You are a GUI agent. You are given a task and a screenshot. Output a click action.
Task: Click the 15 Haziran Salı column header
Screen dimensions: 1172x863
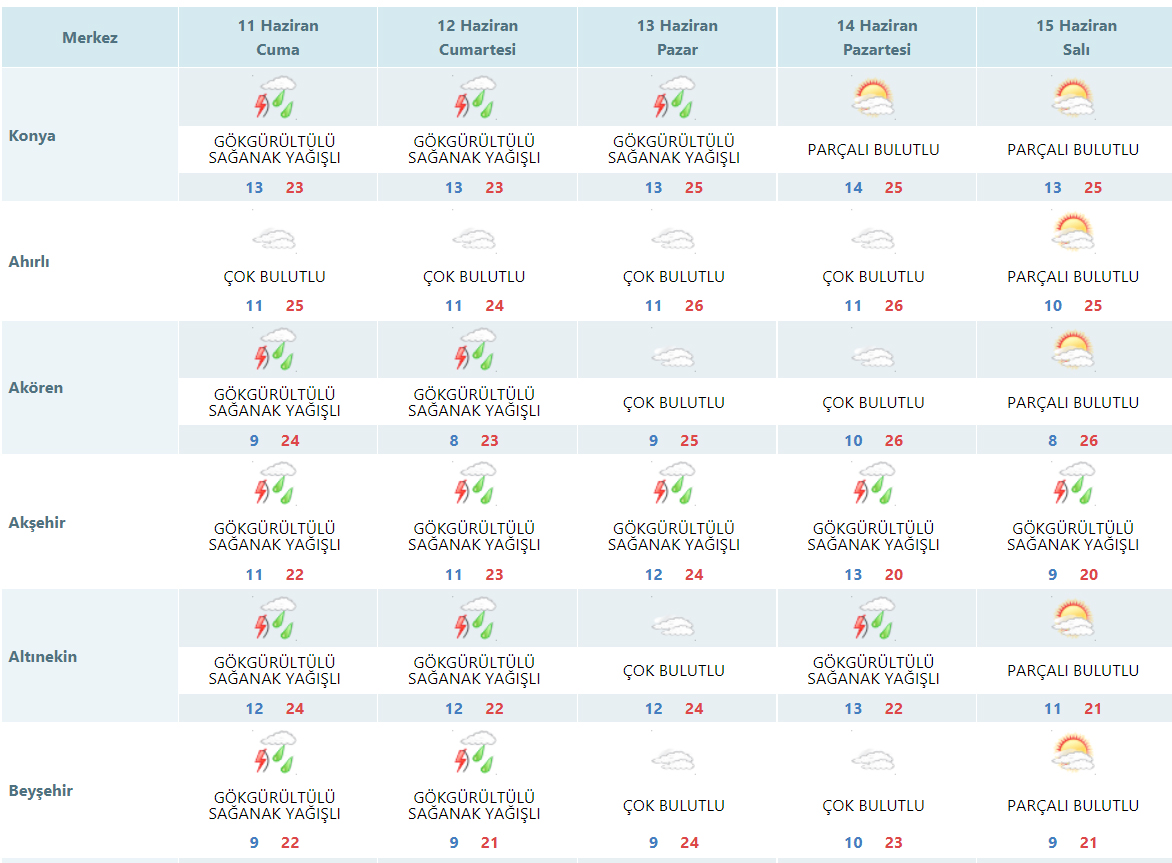tap(1076, 38)
